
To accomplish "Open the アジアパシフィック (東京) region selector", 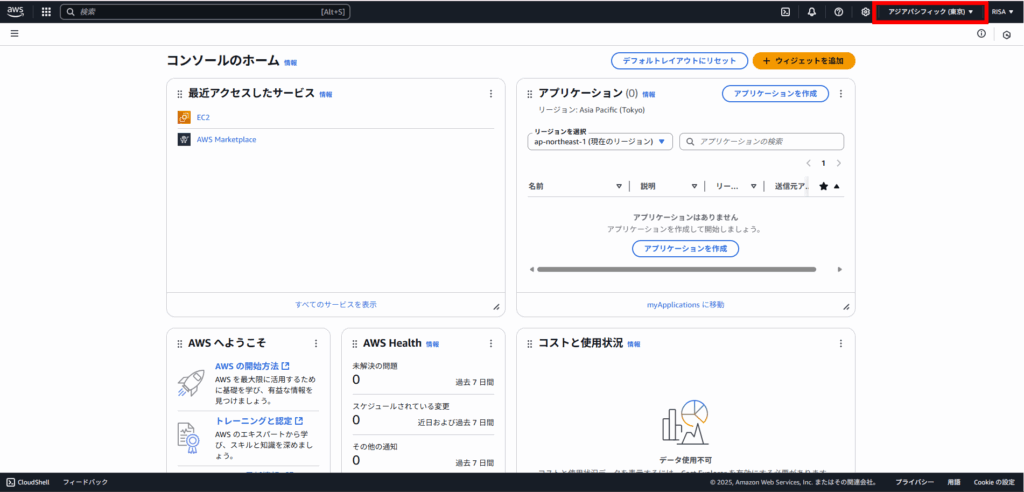I will tap(931, 12).
